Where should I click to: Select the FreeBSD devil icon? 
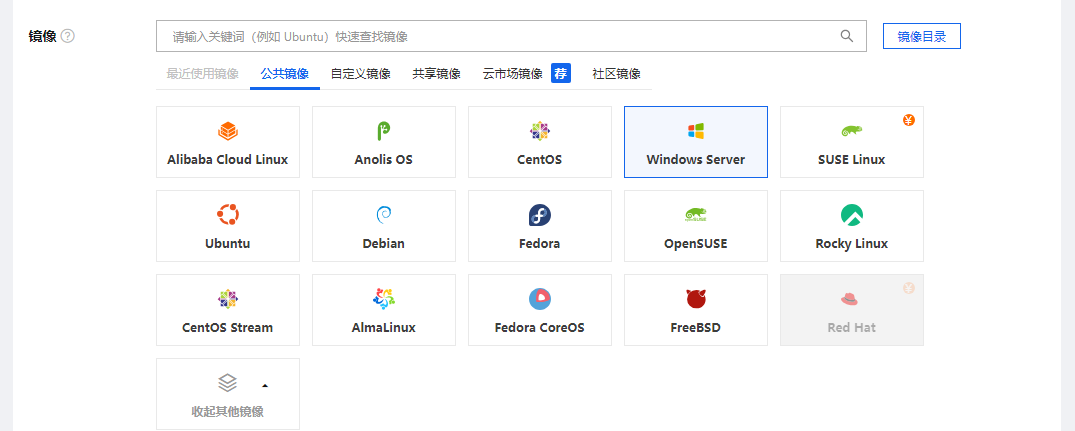[695, 299]
